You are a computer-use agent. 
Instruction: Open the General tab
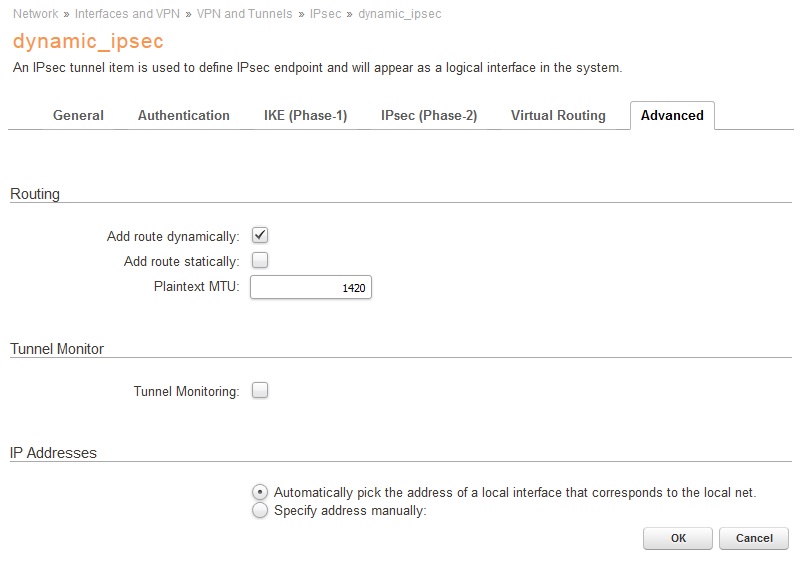[x=78, y=116]
